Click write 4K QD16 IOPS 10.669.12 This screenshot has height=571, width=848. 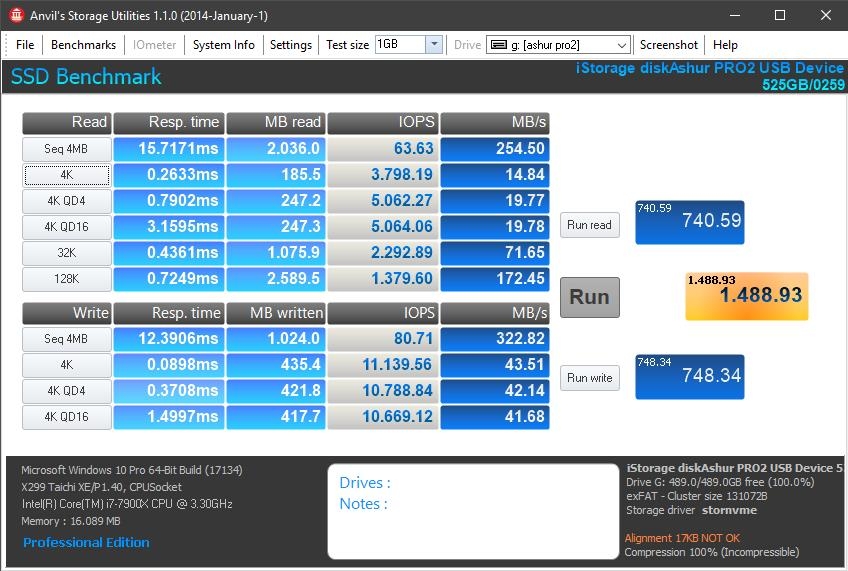click(x=383, y=417)
